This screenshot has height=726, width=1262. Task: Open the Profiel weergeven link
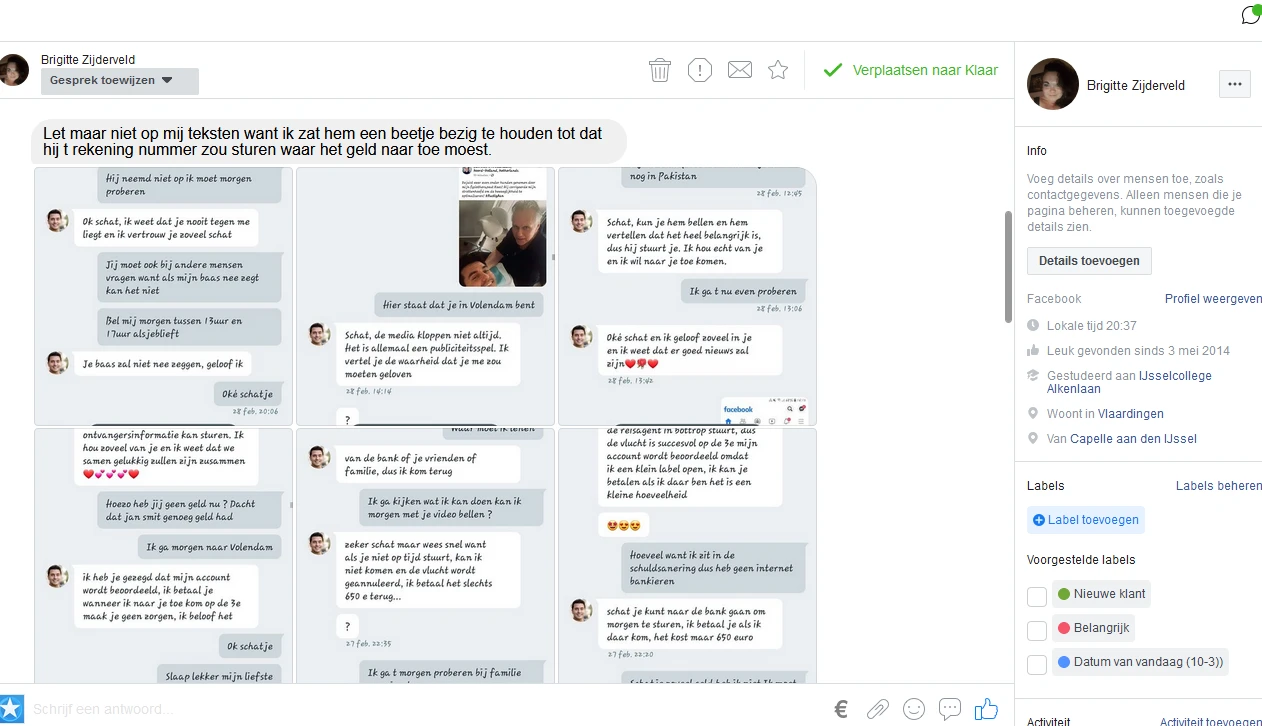tap(1213, 299)
